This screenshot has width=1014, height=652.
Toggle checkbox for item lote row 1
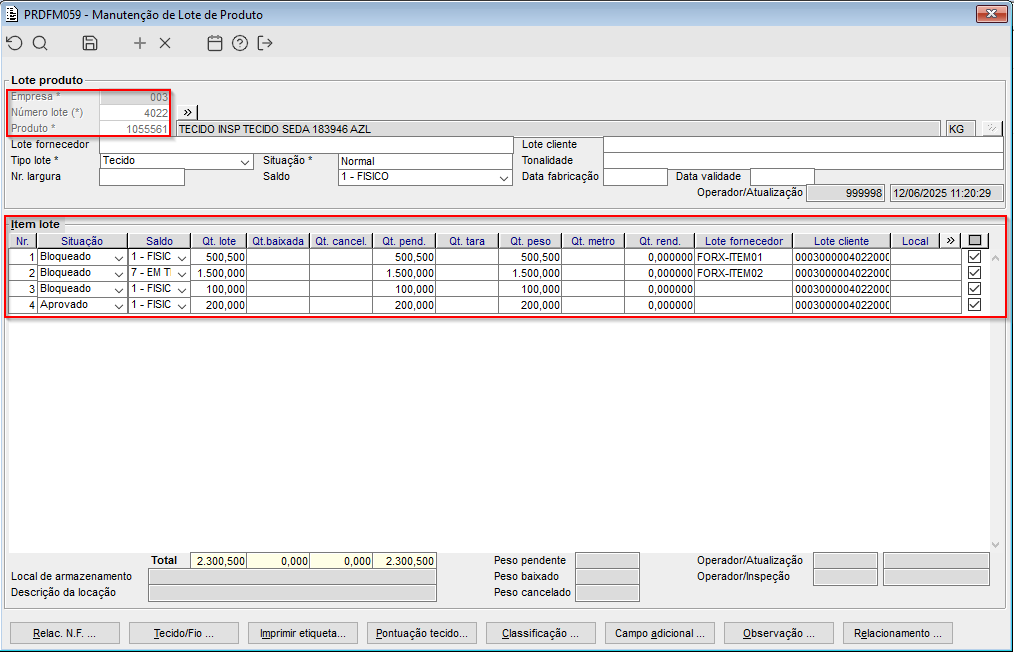coord(974,257)
